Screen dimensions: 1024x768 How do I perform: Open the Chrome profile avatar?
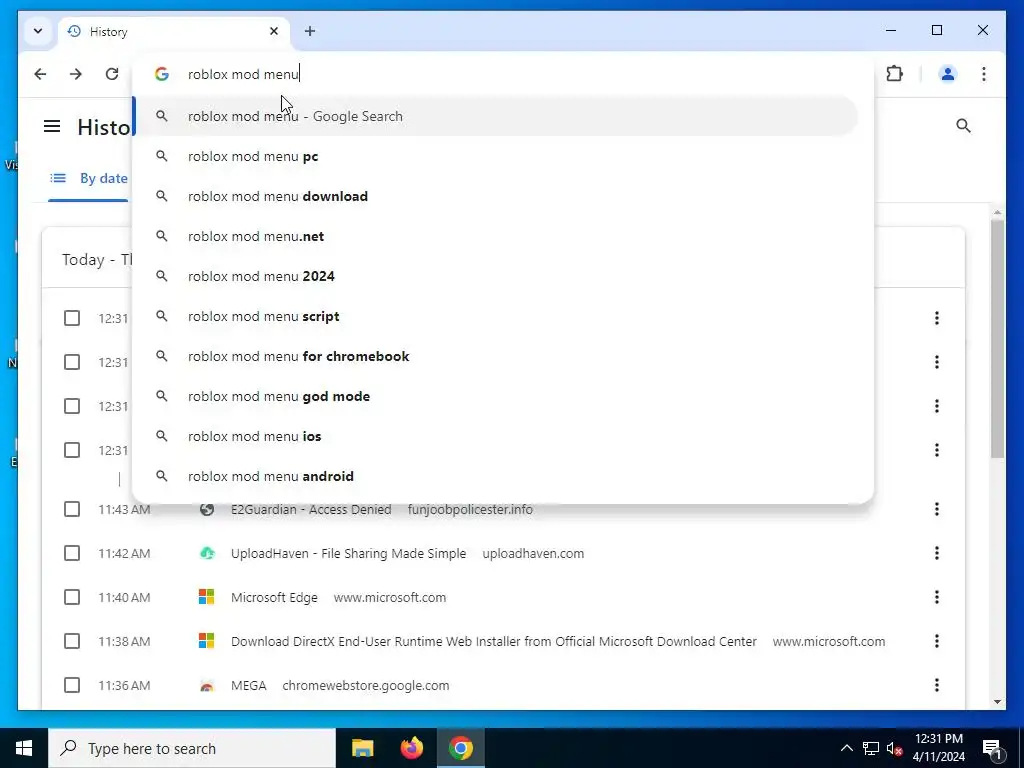(948, 74)
